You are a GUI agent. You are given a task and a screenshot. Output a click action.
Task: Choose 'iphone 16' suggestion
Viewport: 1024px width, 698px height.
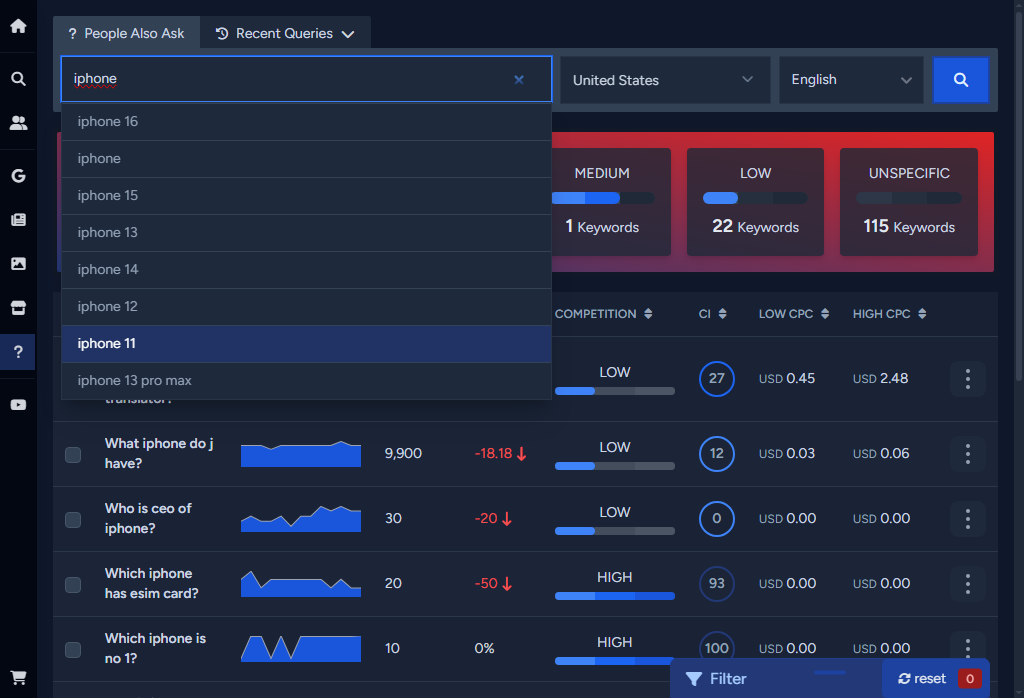(x=306, y=122)
